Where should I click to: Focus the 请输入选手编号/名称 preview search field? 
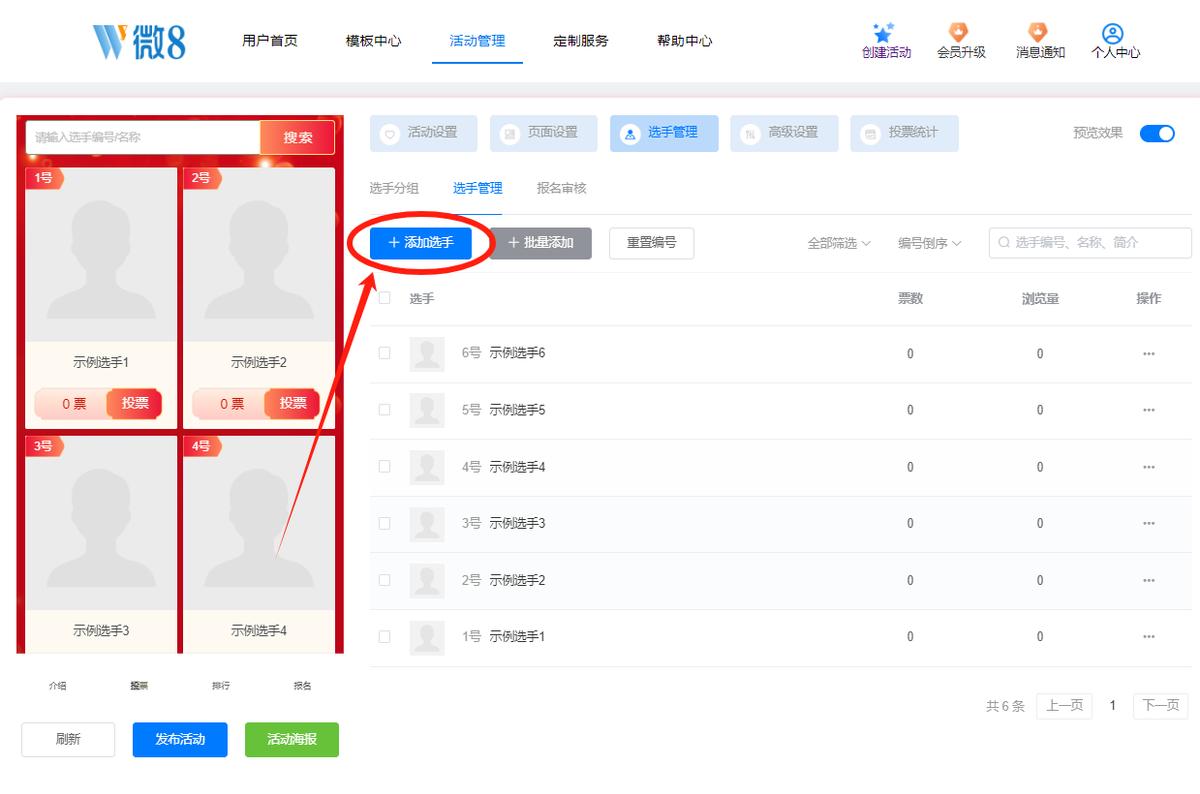click(143, 137)
